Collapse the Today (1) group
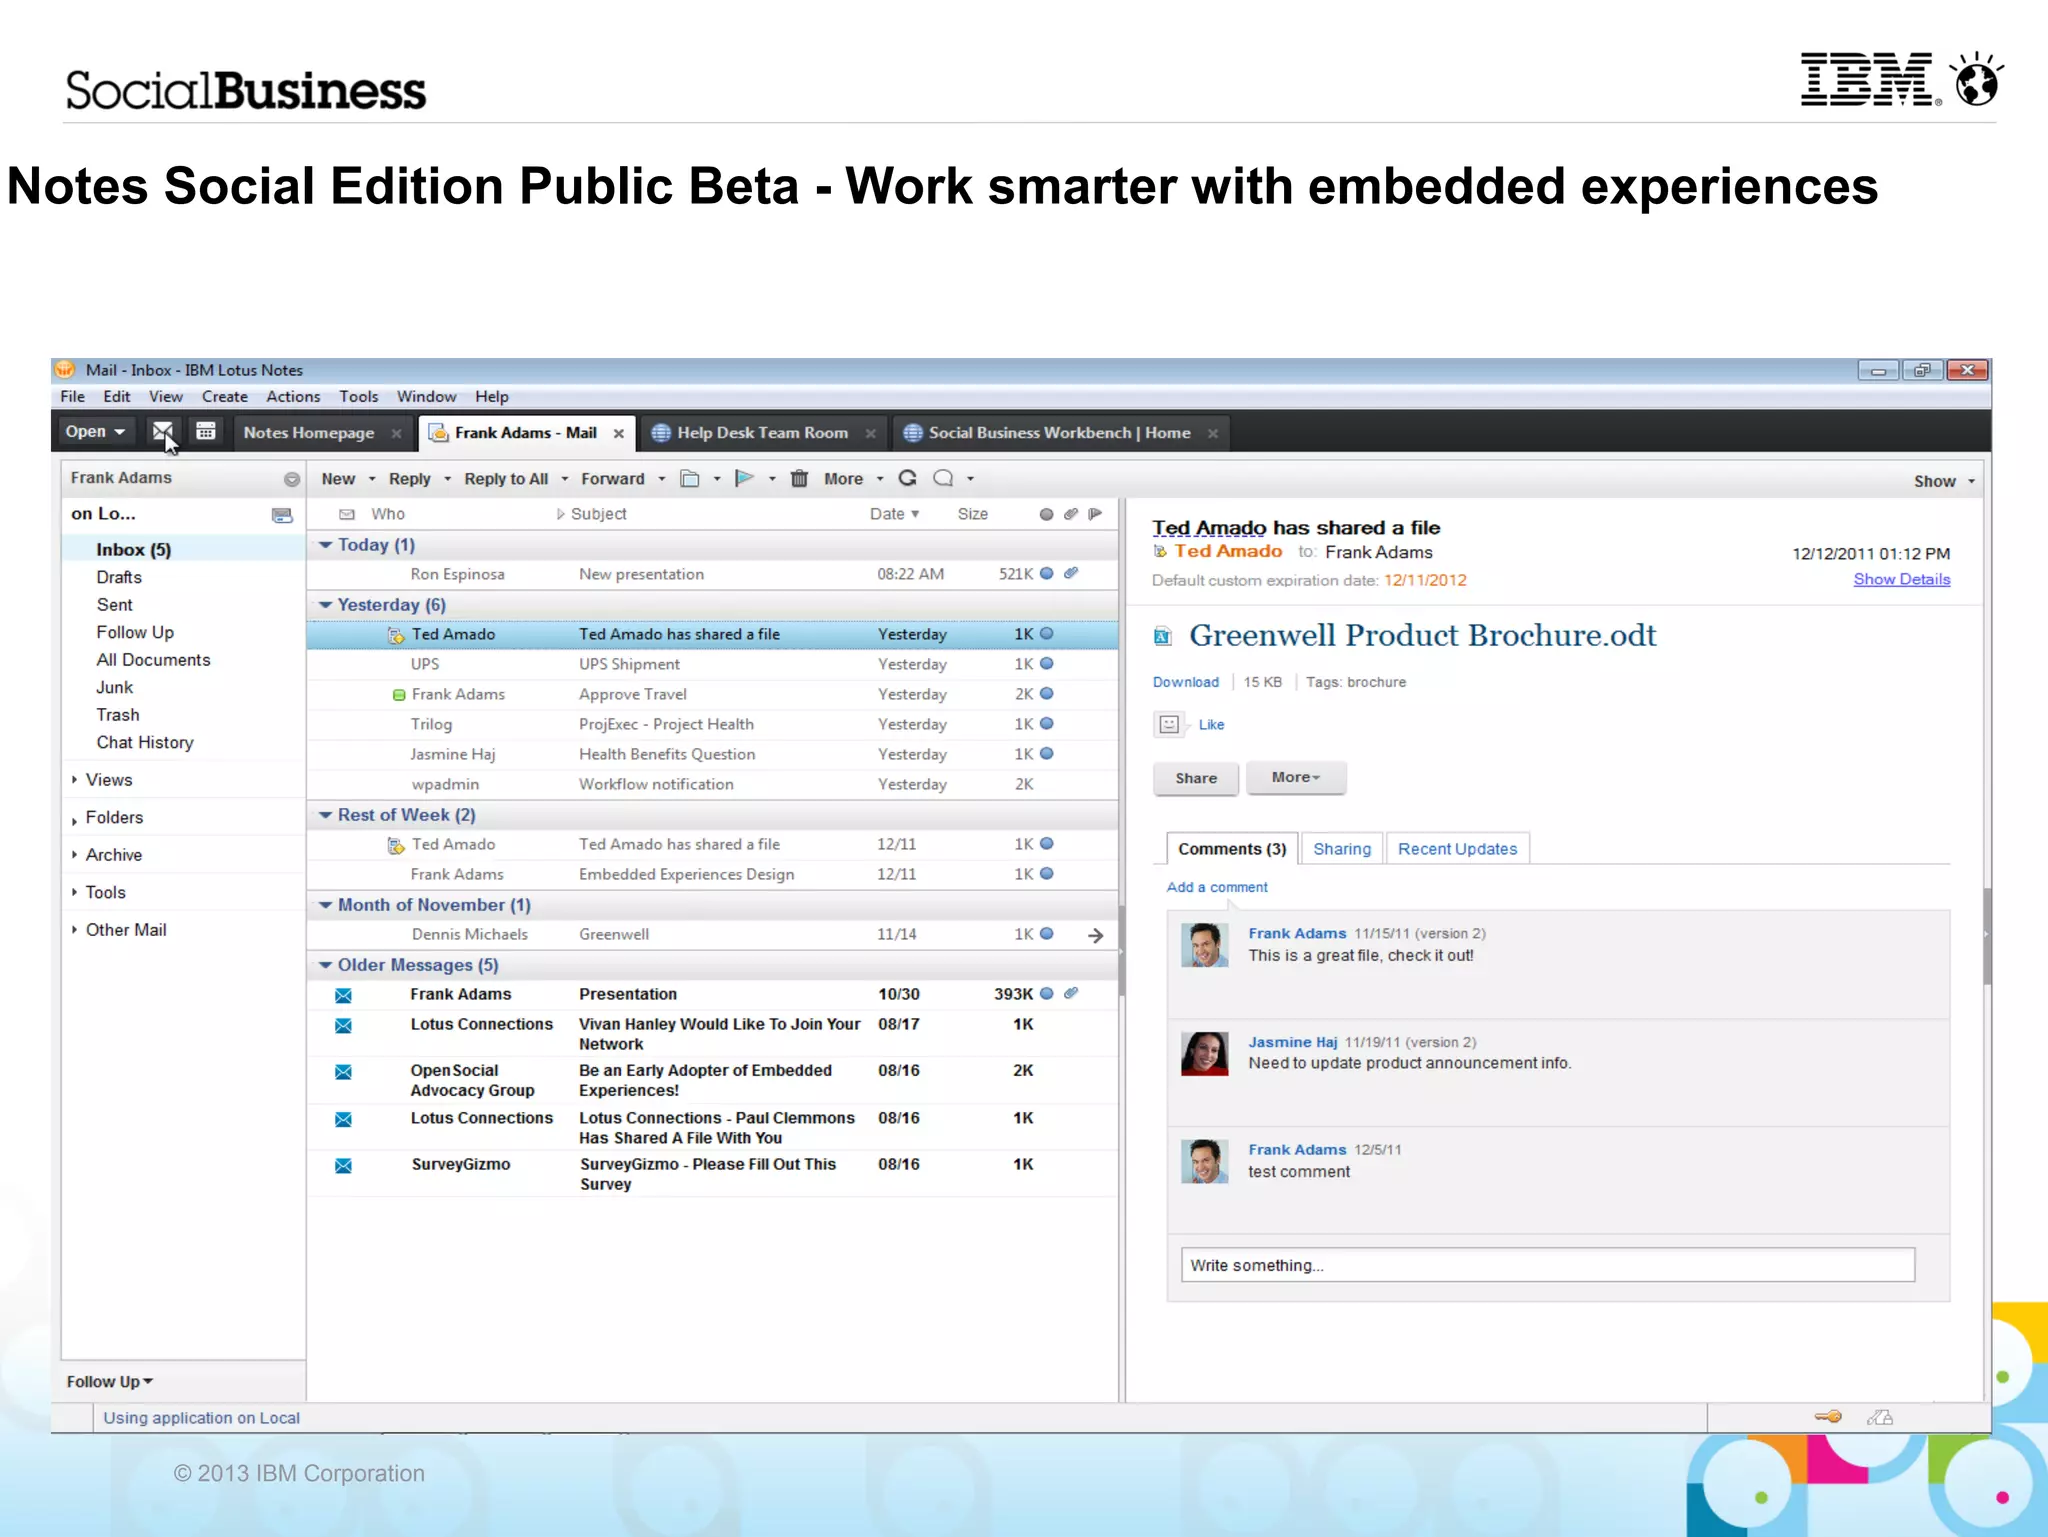The image size is (2048, 1537). pos(325,545)
